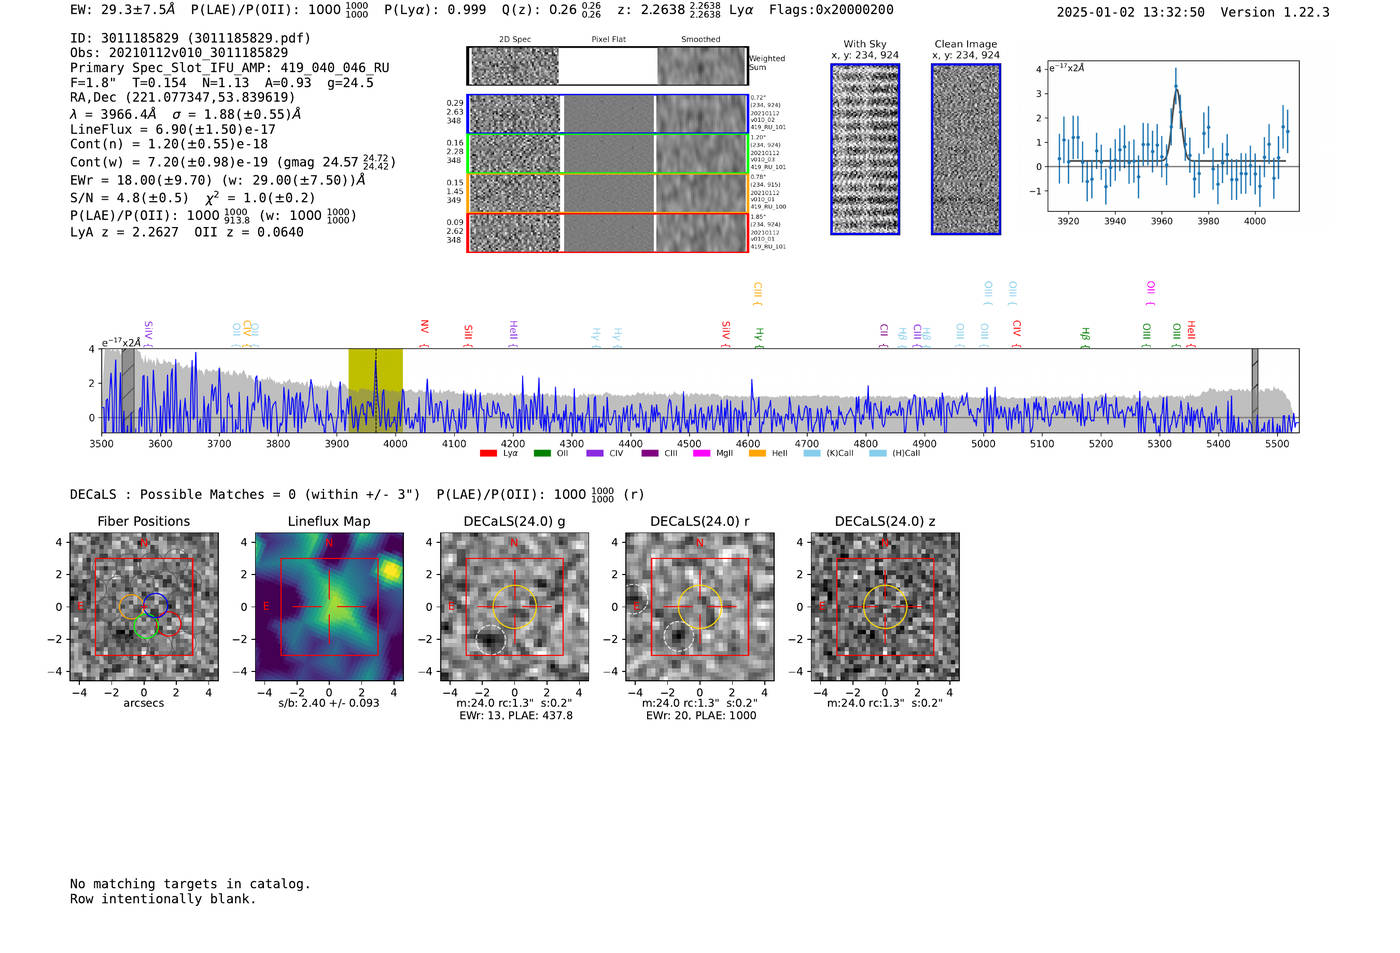Select the orange-bordered 2D spectrum row
This screenshot has height=953, width=1400.
(x=608, y=193)
